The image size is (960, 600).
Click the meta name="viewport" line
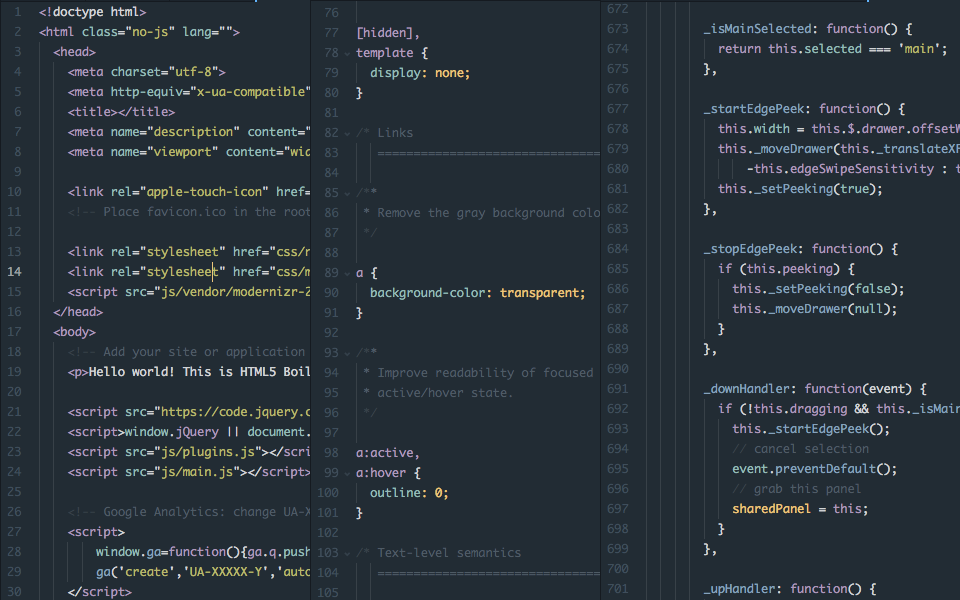coord(189,152)
